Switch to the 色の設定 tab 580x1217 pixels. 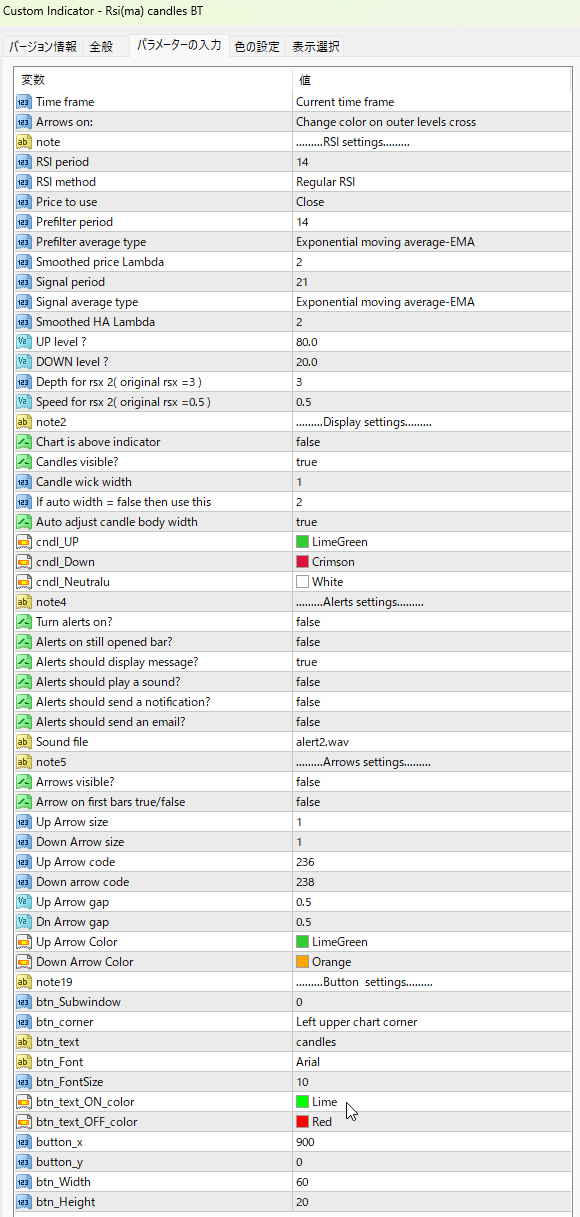pos(257,47)
